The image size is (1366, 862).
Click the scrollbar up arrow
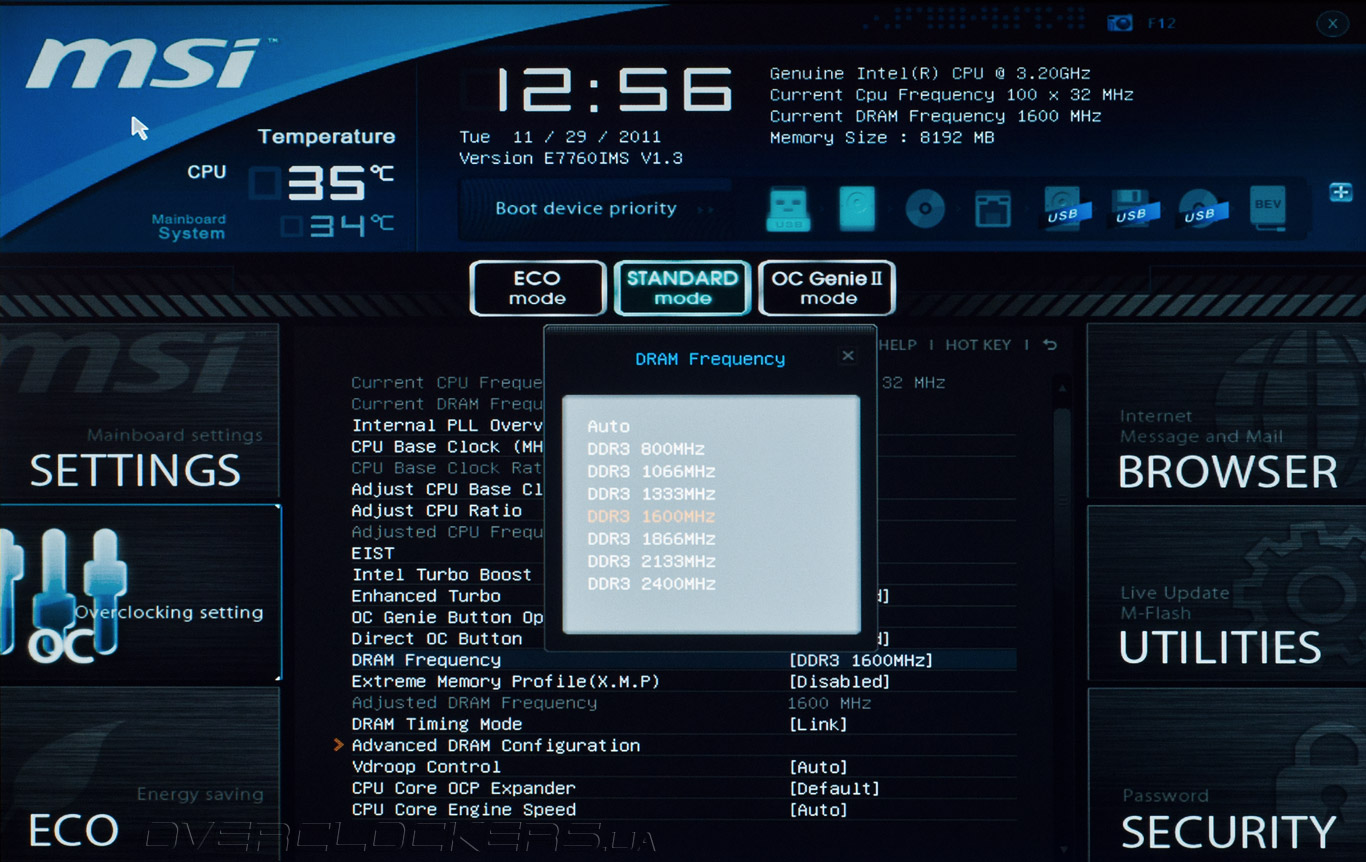[1062, 388]
